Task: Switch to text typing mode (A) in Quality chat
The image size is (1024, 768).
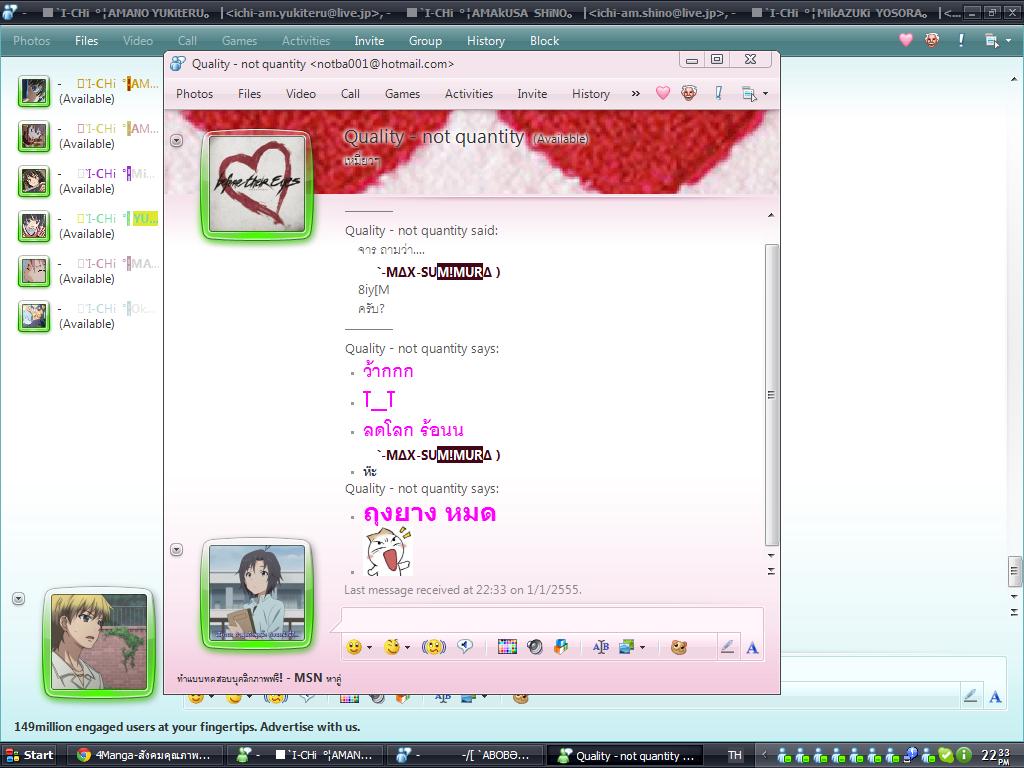Action: point(752,647)
